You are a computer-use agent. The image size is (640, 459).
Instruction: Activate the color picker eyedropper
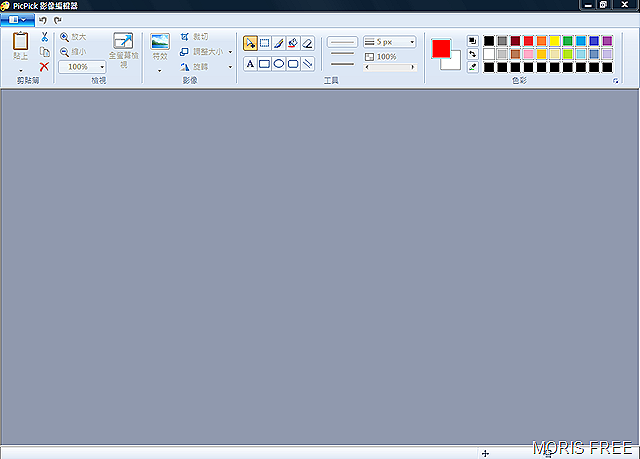pos(473,67)
